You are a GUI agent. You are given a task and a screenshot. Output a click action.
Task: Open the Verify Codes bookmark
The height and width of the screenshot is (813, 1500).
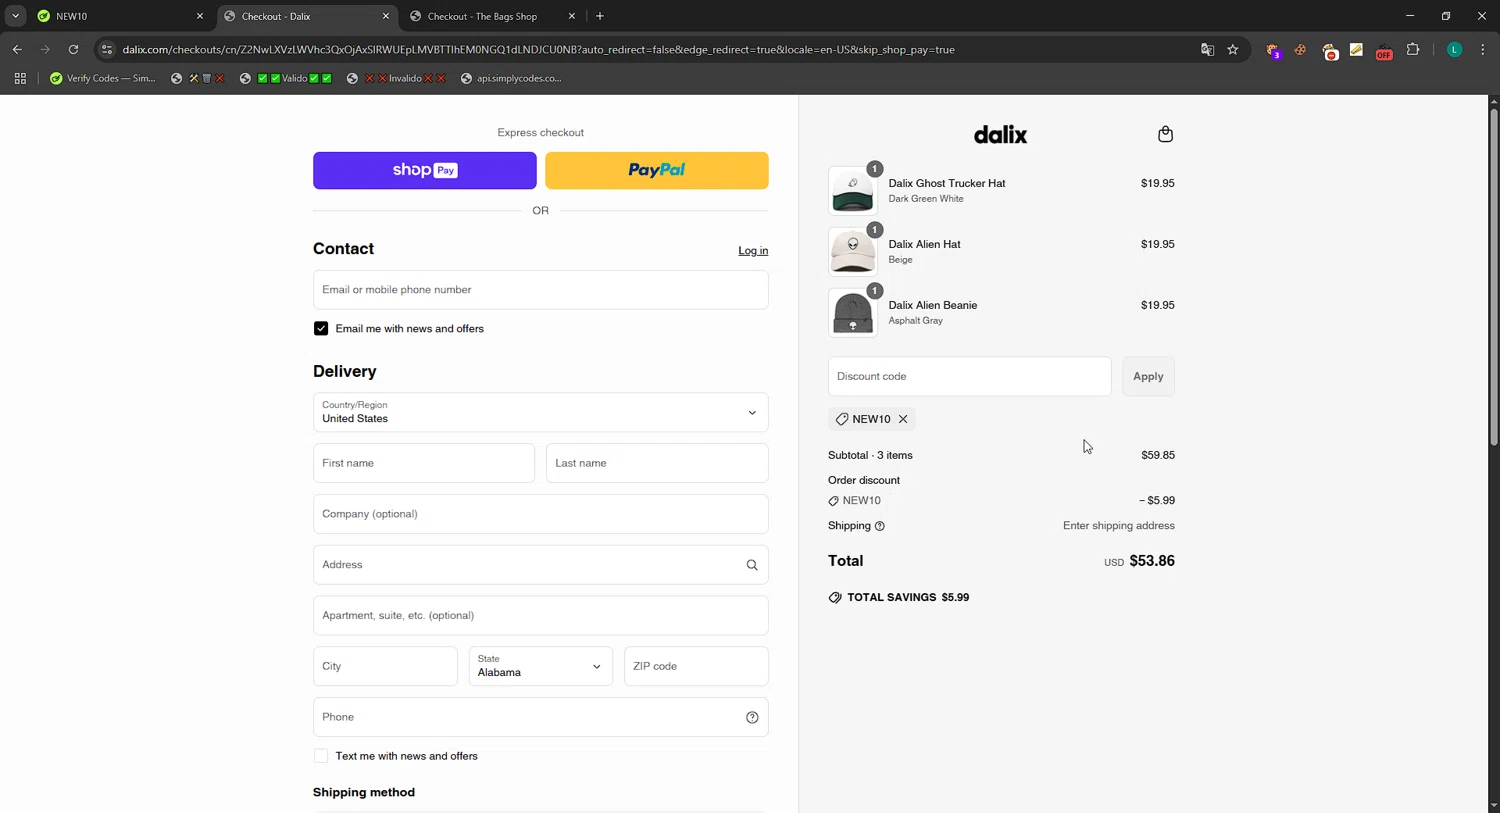103,78
